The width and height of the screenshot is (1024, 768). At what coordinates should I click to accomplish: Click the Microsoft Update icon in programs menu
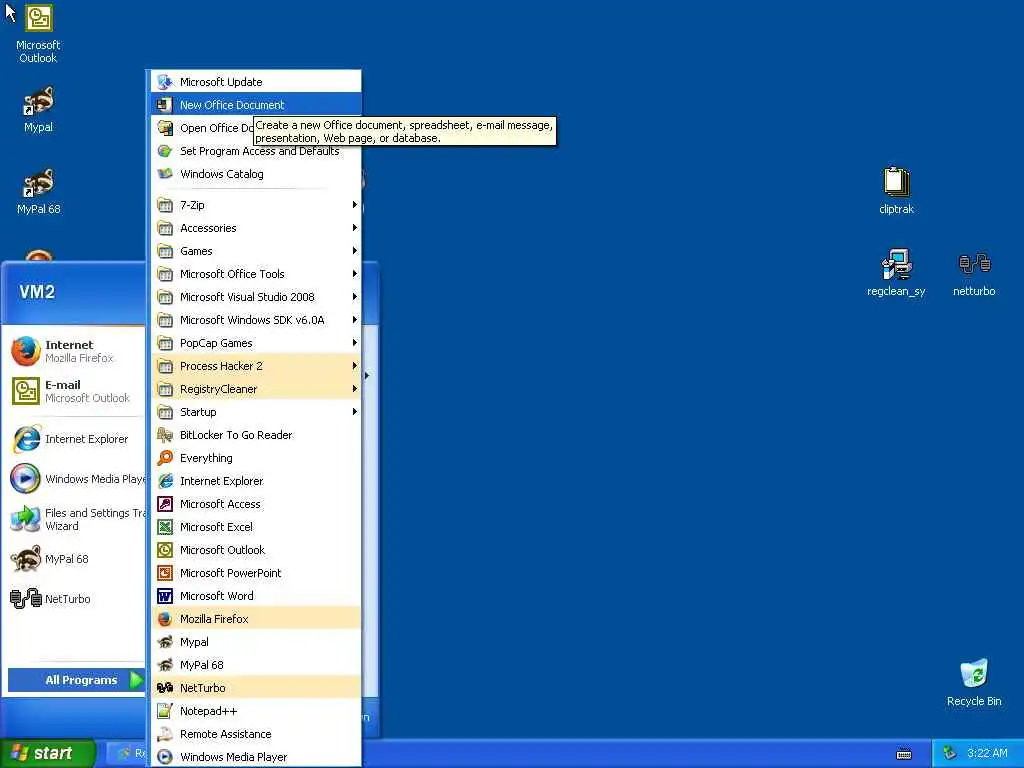click(165, 82)
